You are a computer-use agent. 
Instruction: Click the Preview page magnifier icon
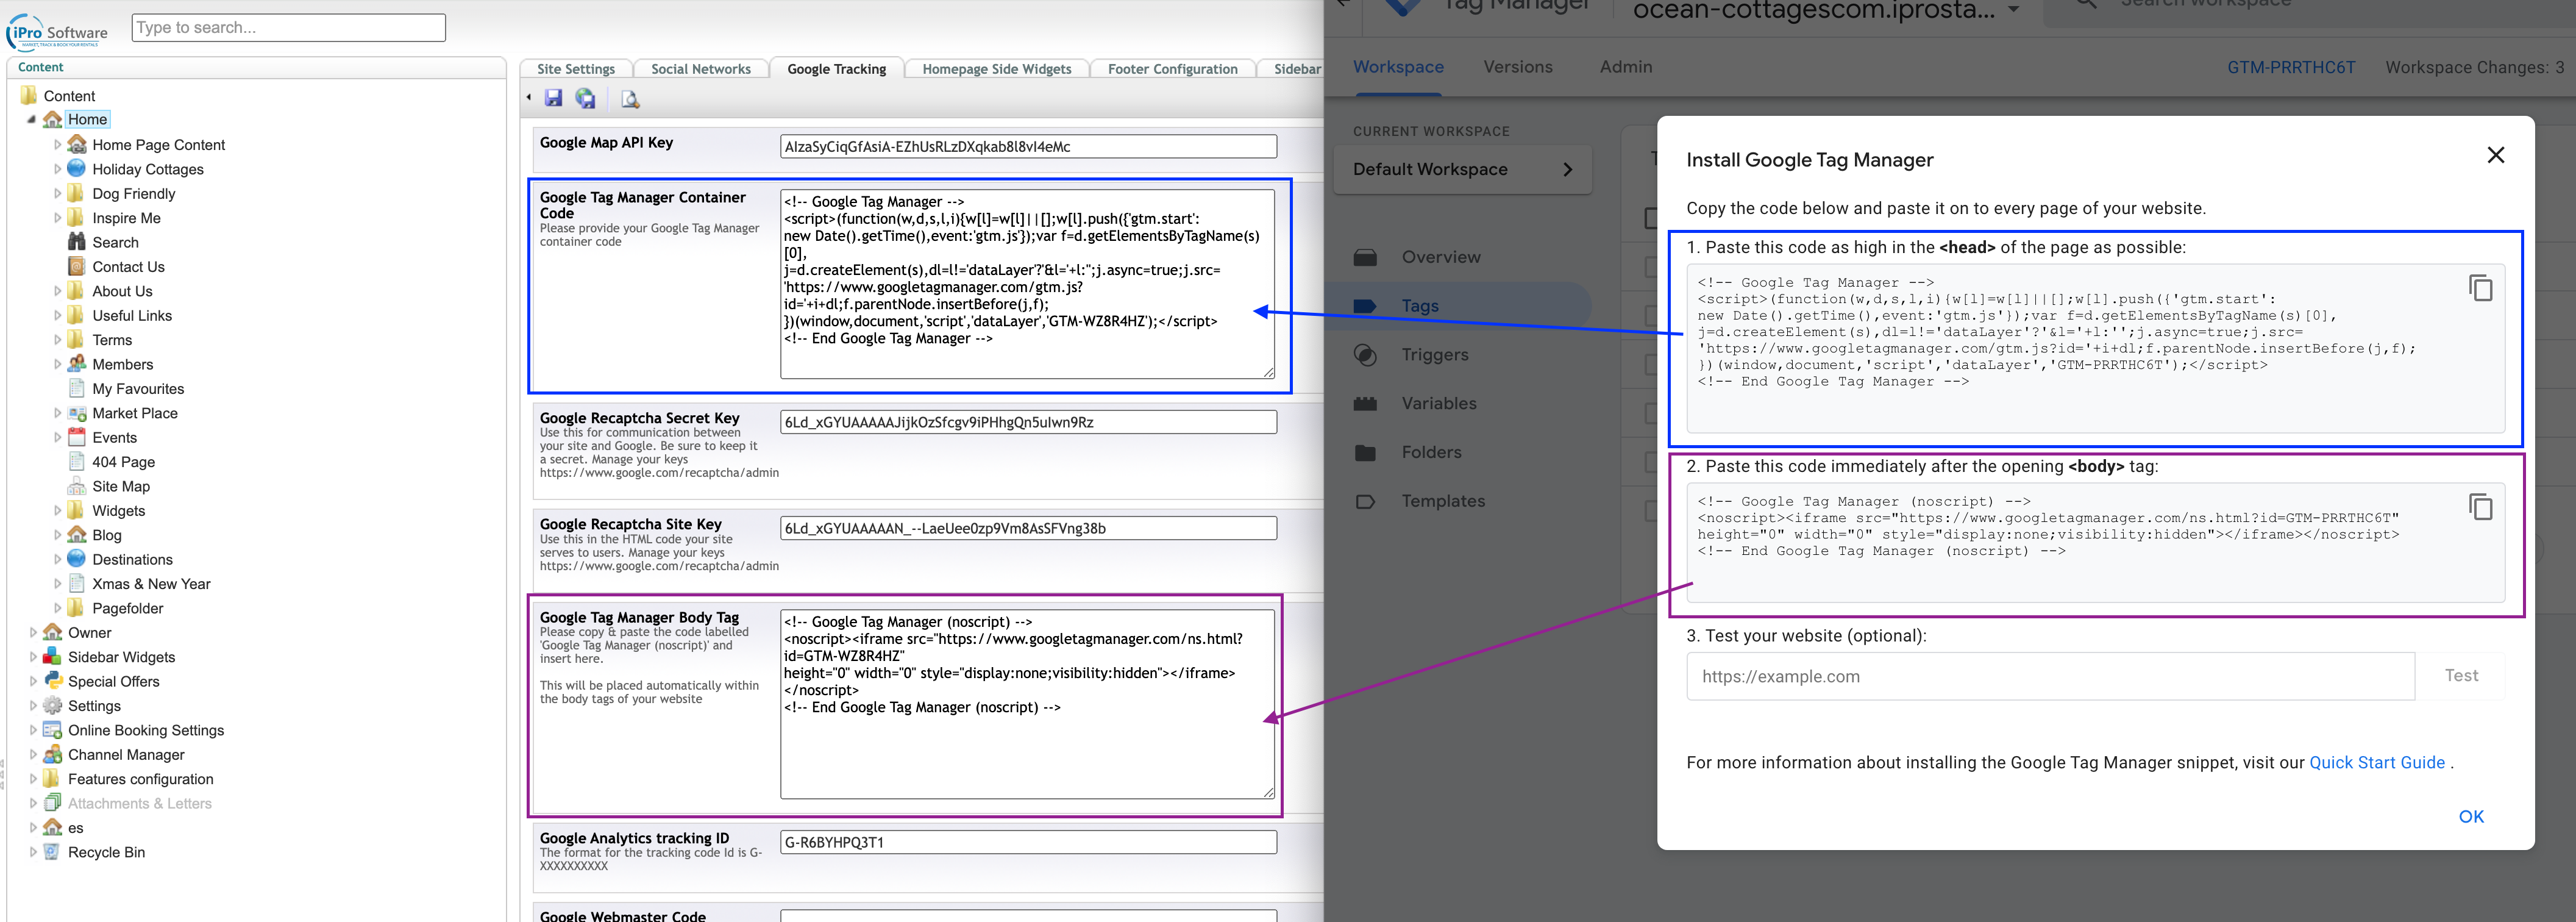click(x=630, y=99)
